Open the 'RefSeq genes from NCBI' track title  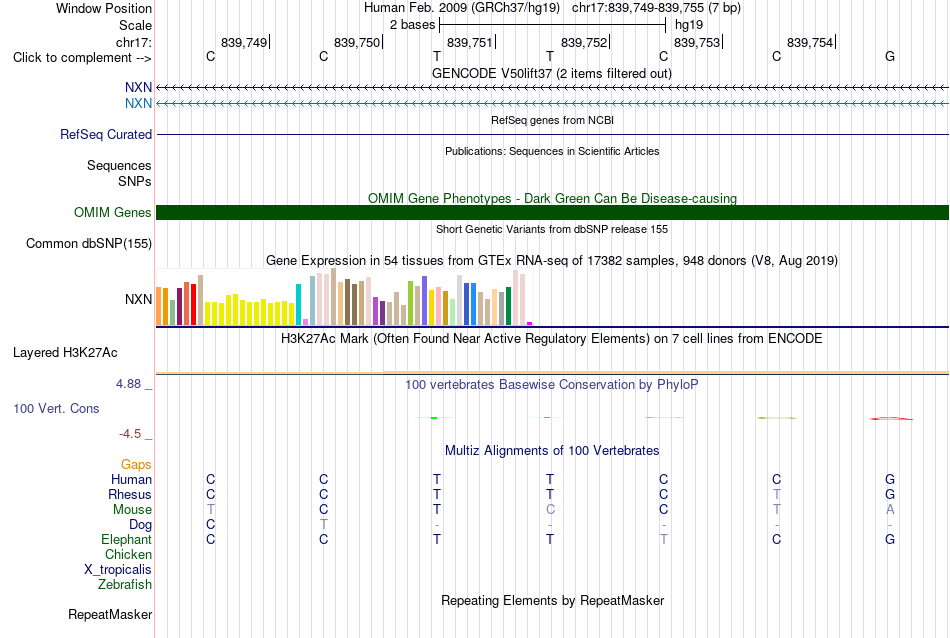click(552, 120)
